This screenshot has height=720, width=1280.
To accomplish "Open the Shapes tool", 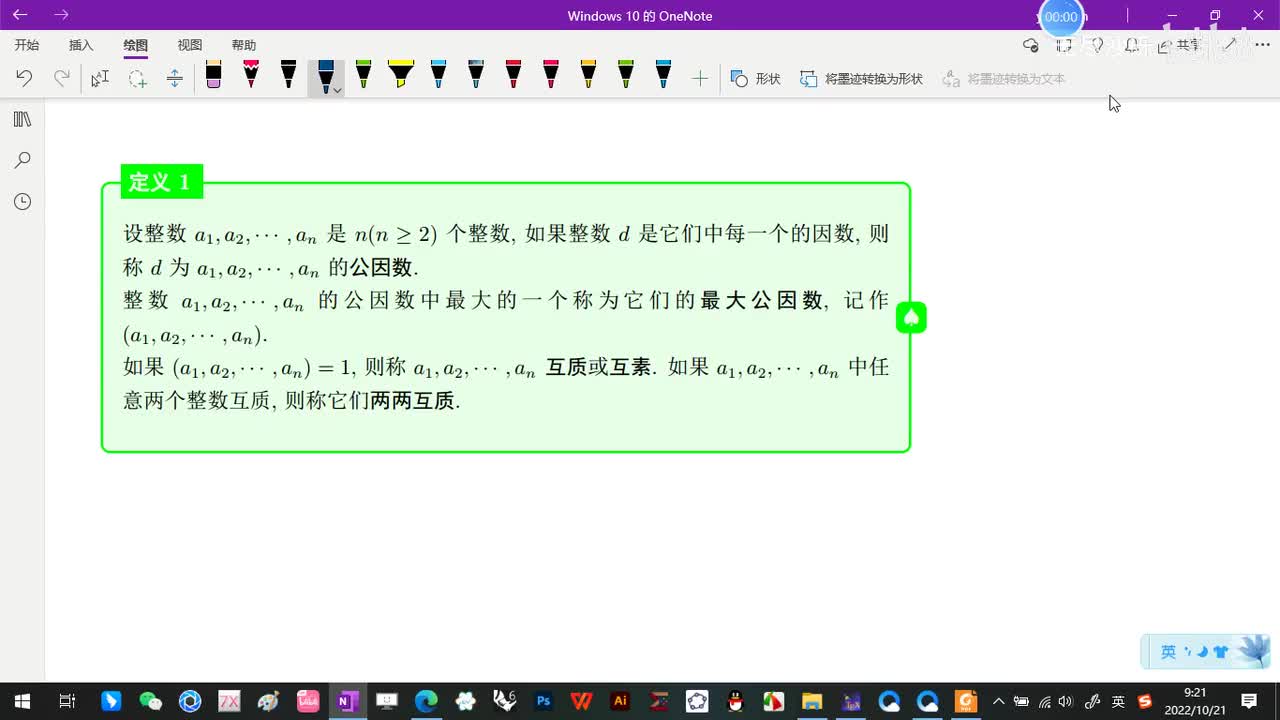I will coord(756,78).
